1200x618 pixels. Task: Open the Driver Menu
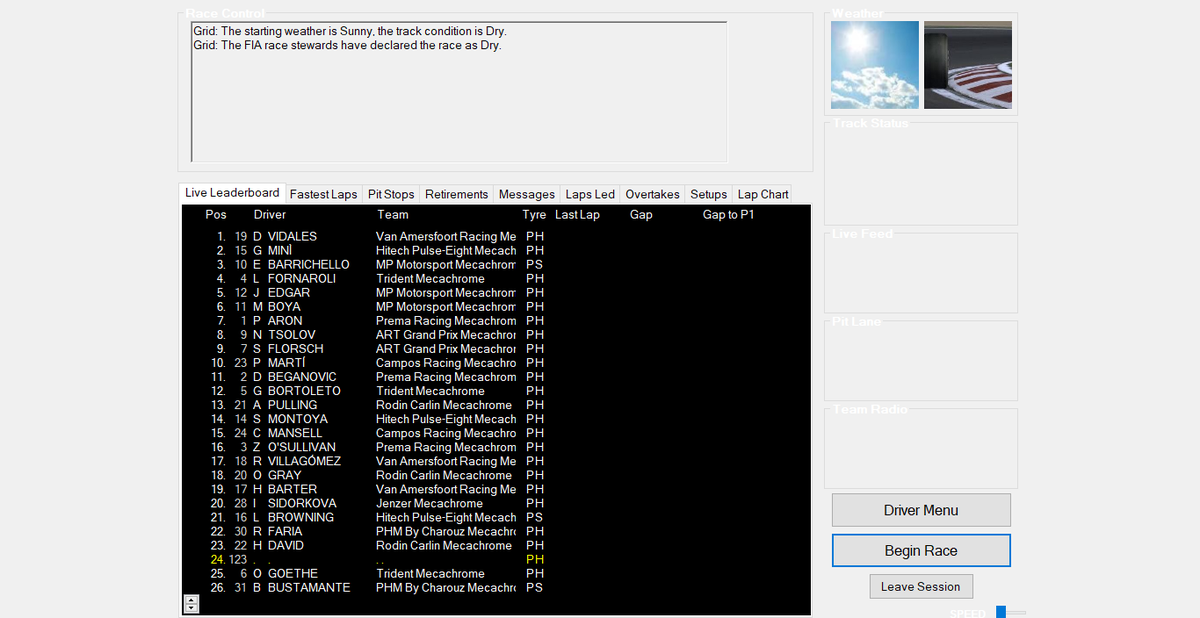pyautogui.click(x=921, y=510)
